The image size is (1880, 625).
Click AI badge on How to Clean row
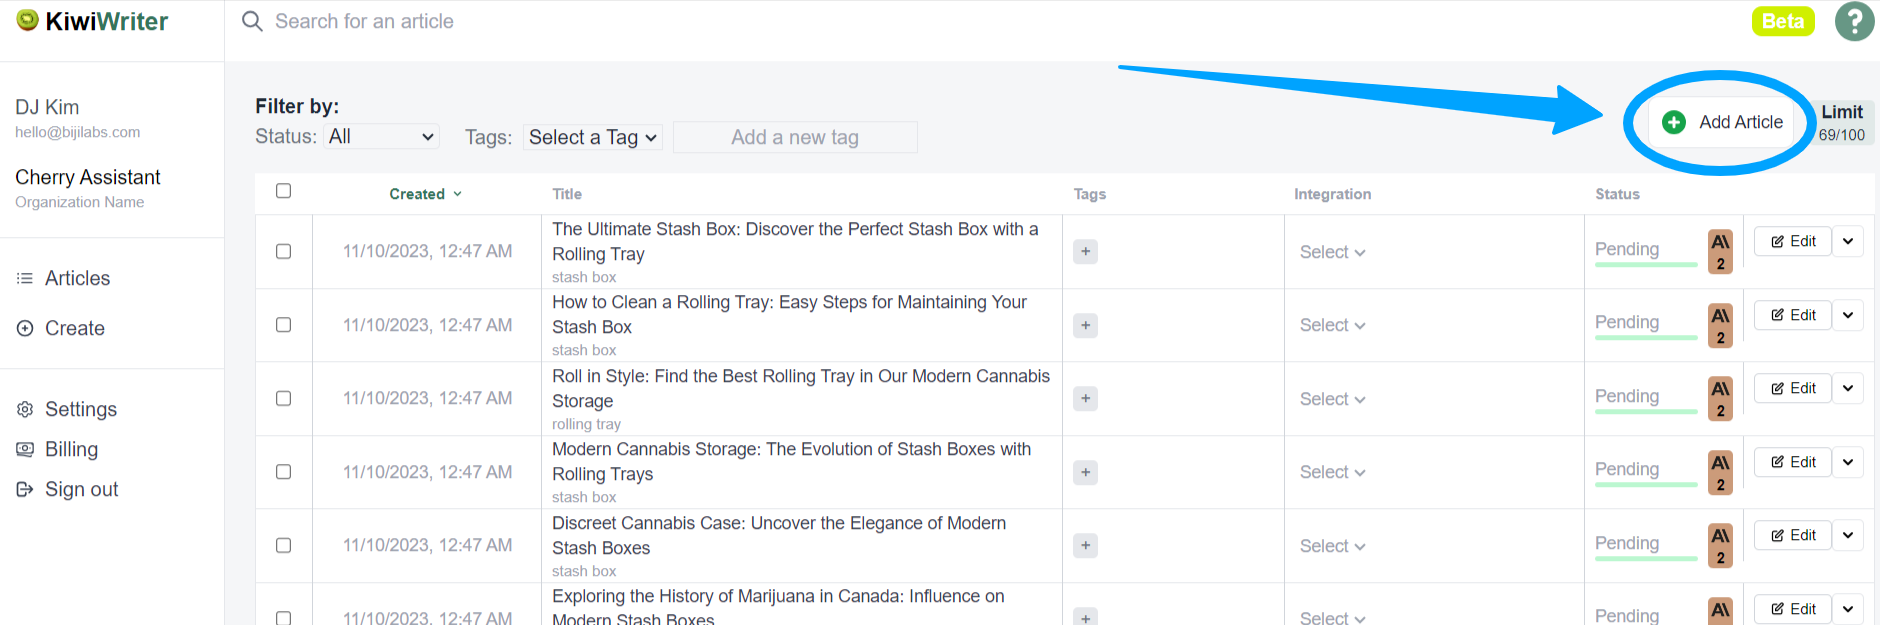[x=1720, y=325]
